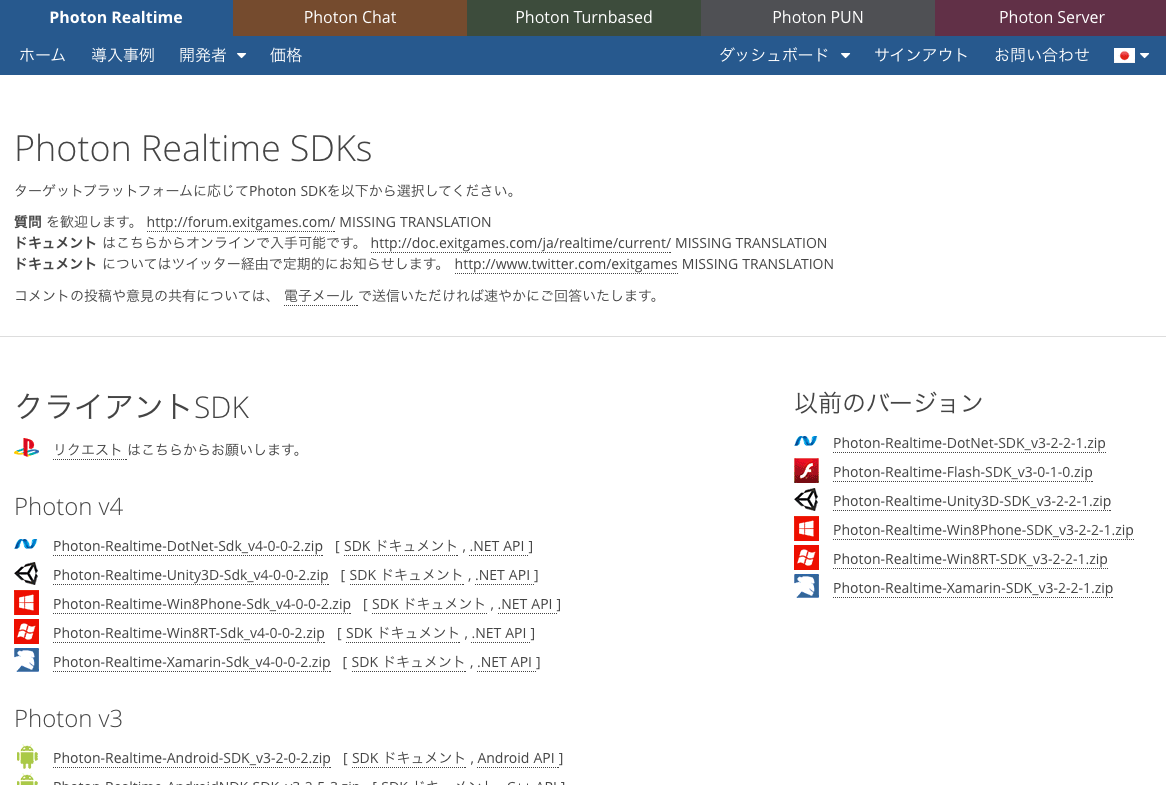Click the Xamarin icon beside Xamarin-SDK_v3-2-2-1.zip
Image resolution: width=1166 pixels, height=785 pixels.
(806, 587)
